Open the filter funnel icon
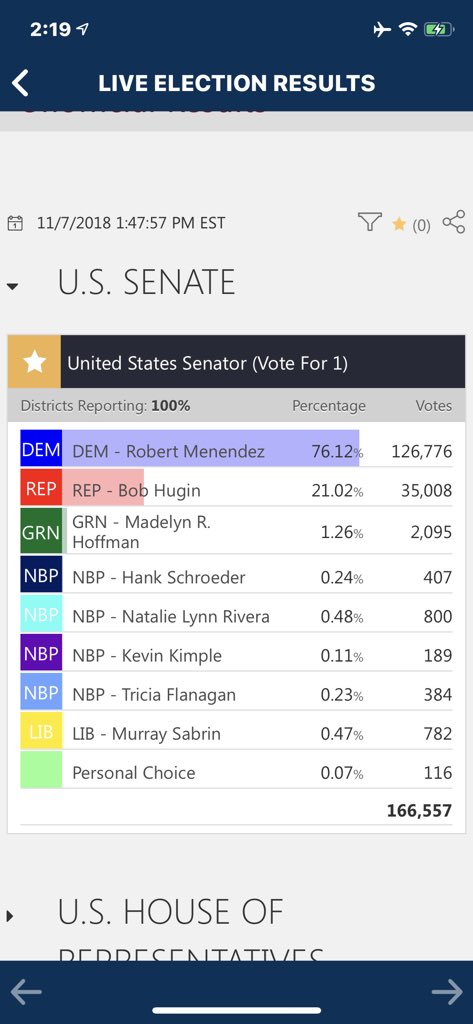This screenshot has height=1024, width=473. 369,222
